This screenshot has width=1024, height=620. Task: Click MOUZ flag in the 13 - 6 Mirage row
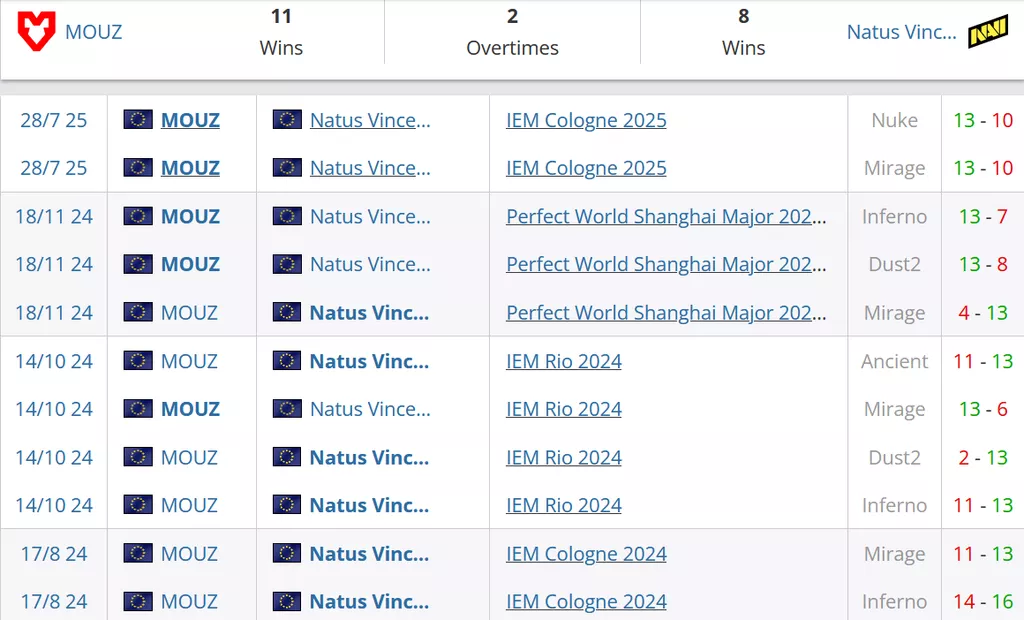(138, 409)
